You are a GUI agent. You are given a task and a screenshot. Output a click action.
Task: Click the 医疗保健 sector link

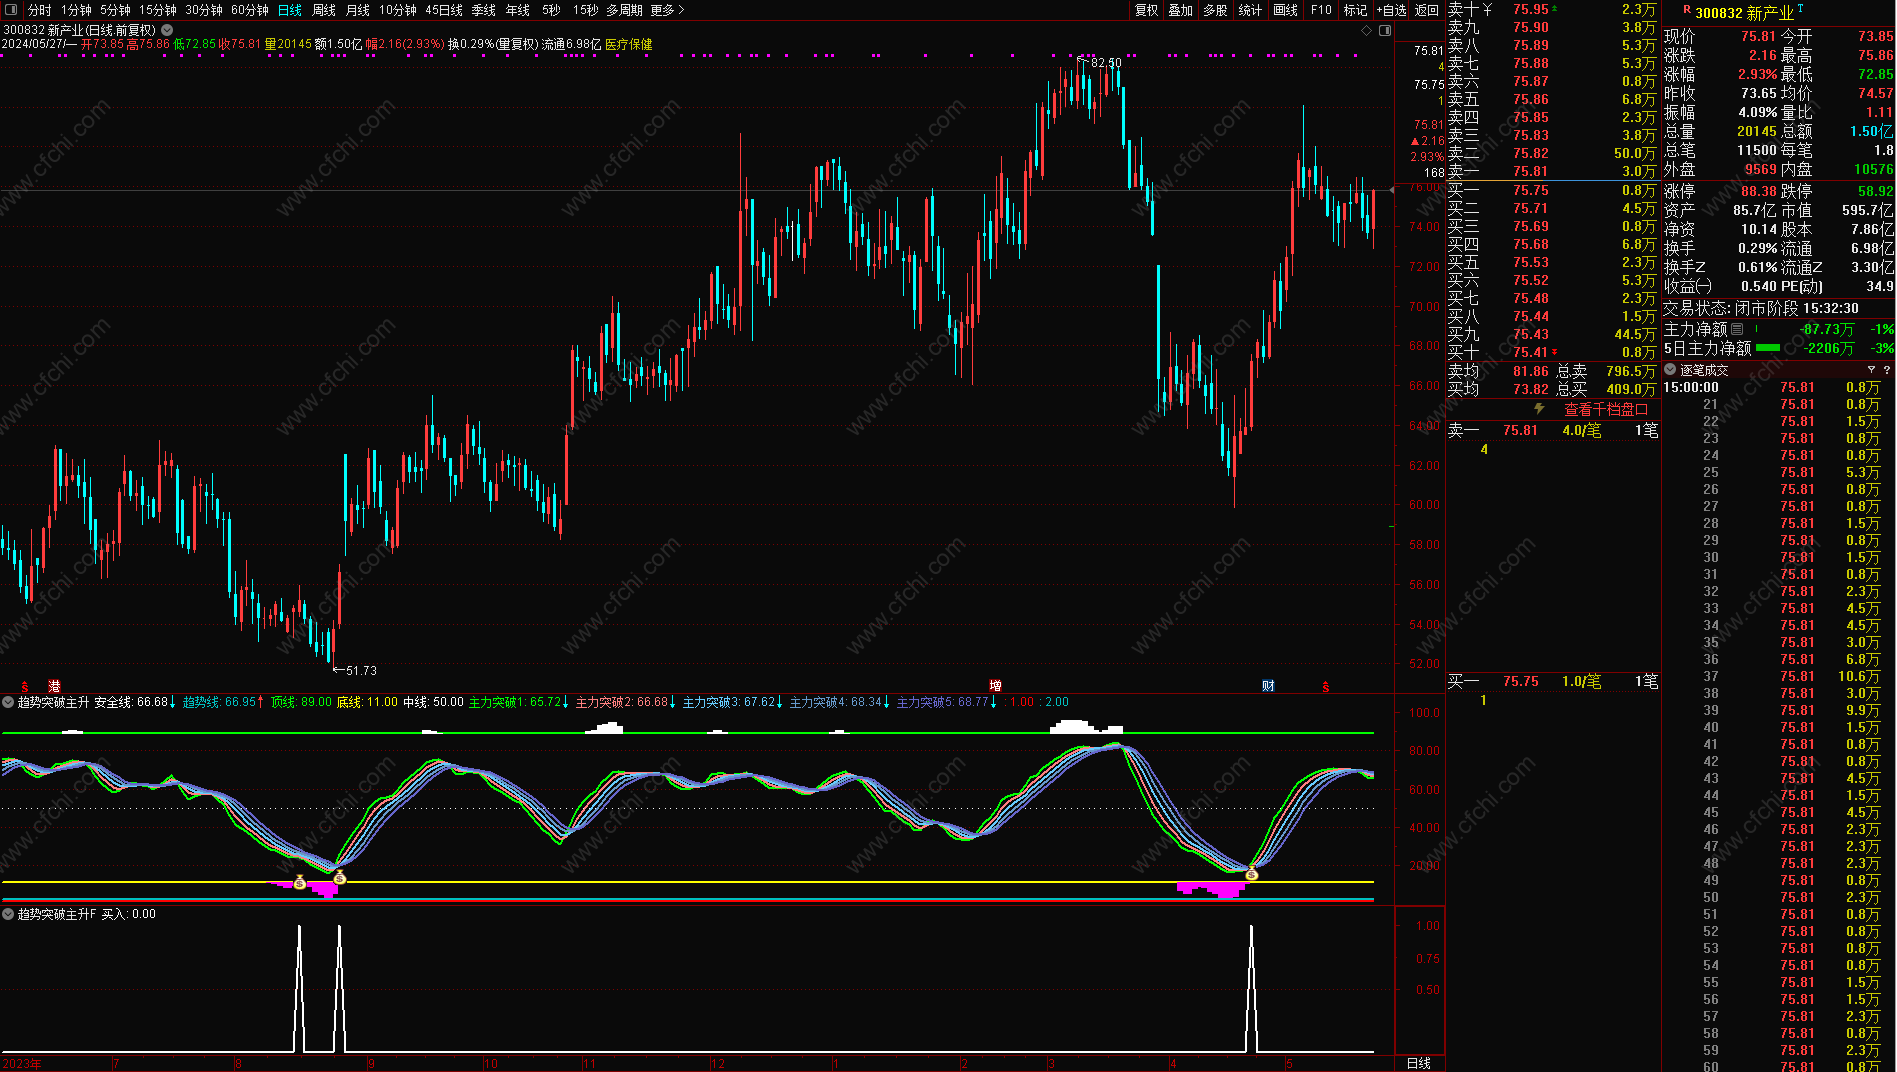click(x=628, y=44)
